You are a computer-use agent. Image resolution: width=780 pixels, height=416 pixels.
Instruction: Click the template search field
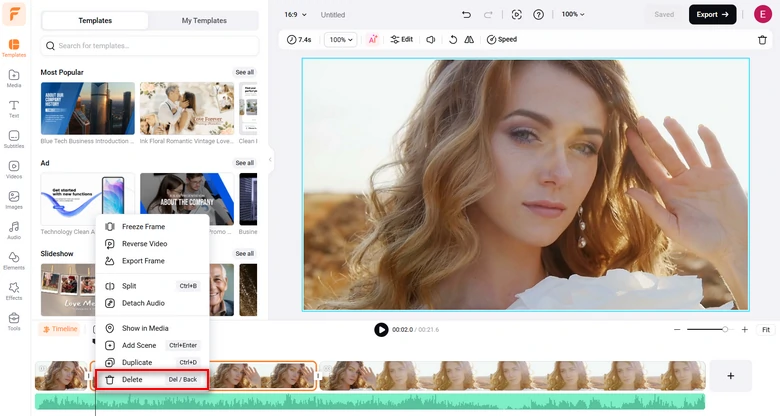[150, 46]
